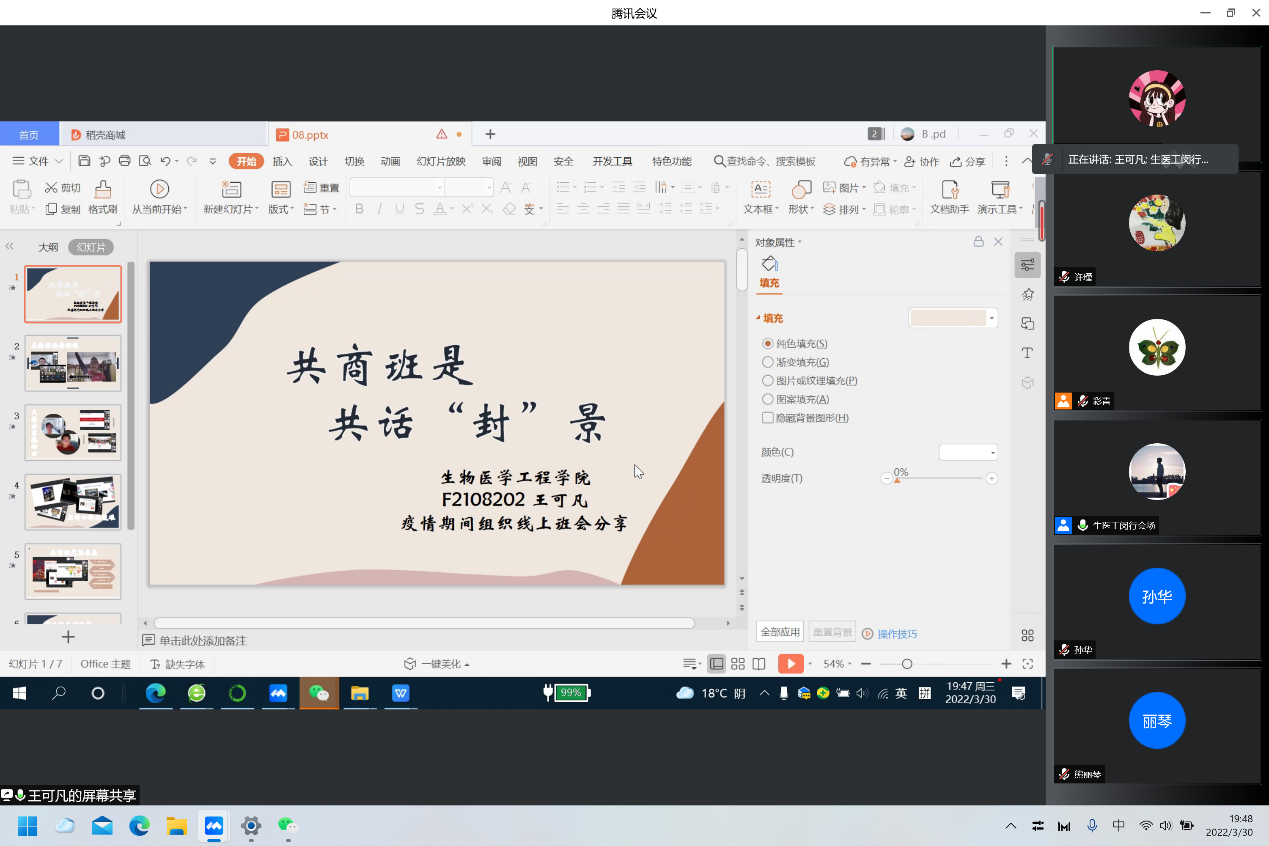Click the save icon in quick toolbar
Screen dimensions: 1269x846
(85, 161)
